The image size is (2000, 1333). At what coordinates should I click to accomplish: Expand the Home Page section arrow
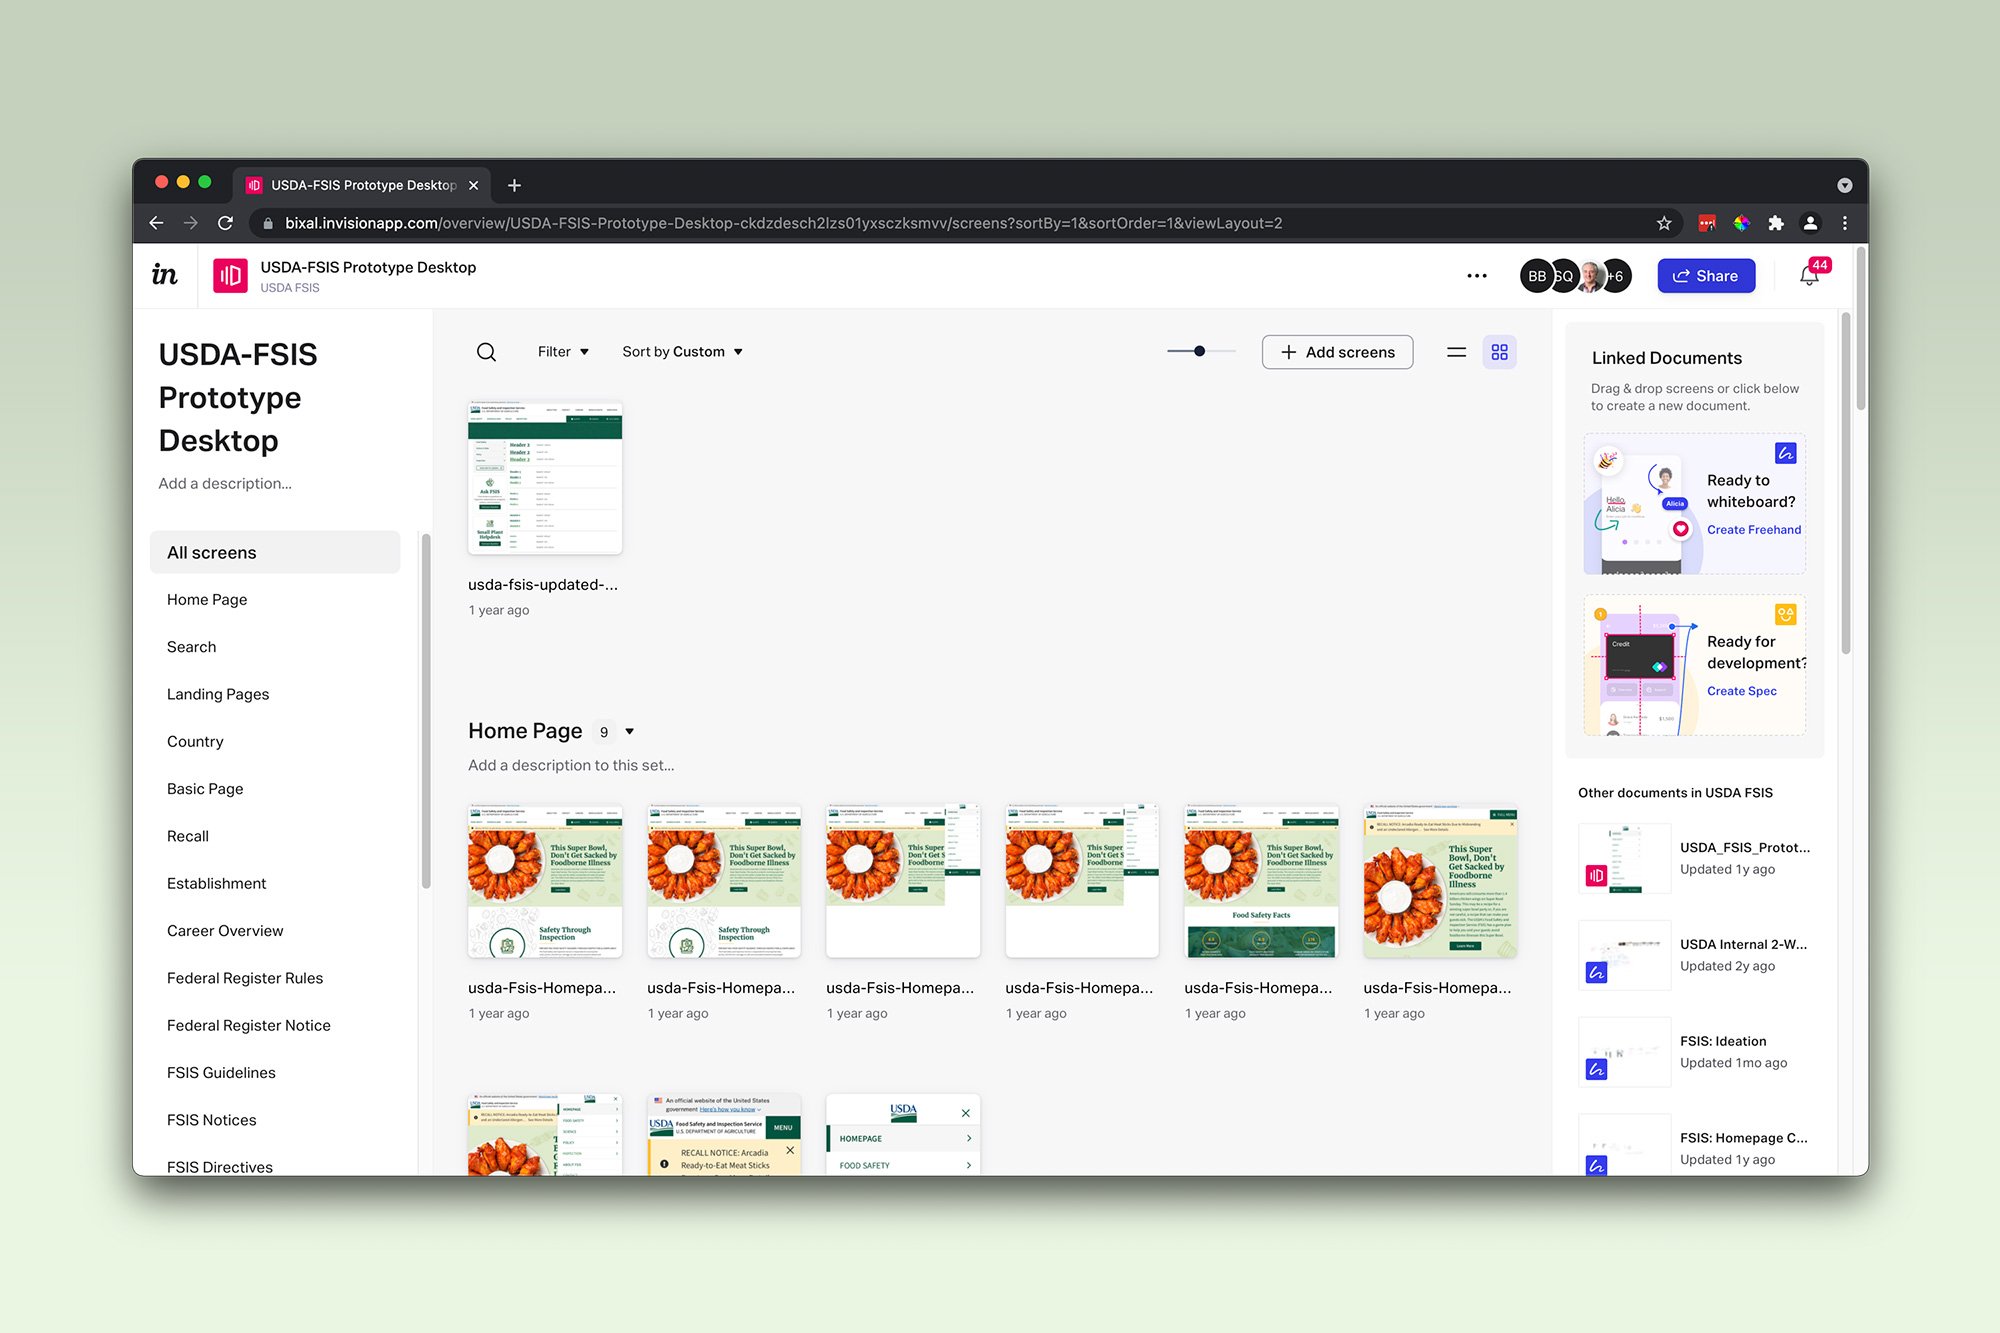point(630,732)
